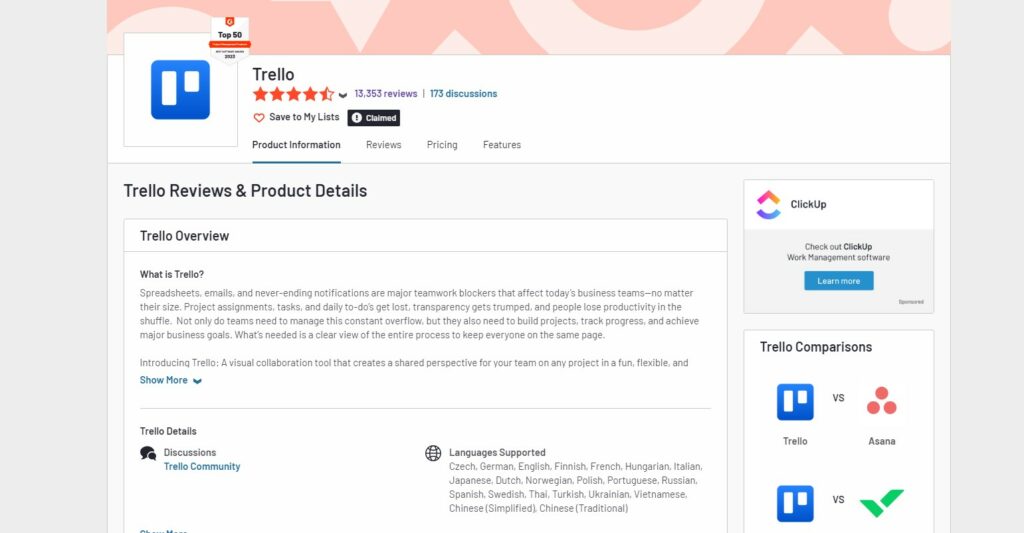The height and width of the screenshot is (533, 1024).
Task: Switch to the Reviews tab
Action: [383, 145]
